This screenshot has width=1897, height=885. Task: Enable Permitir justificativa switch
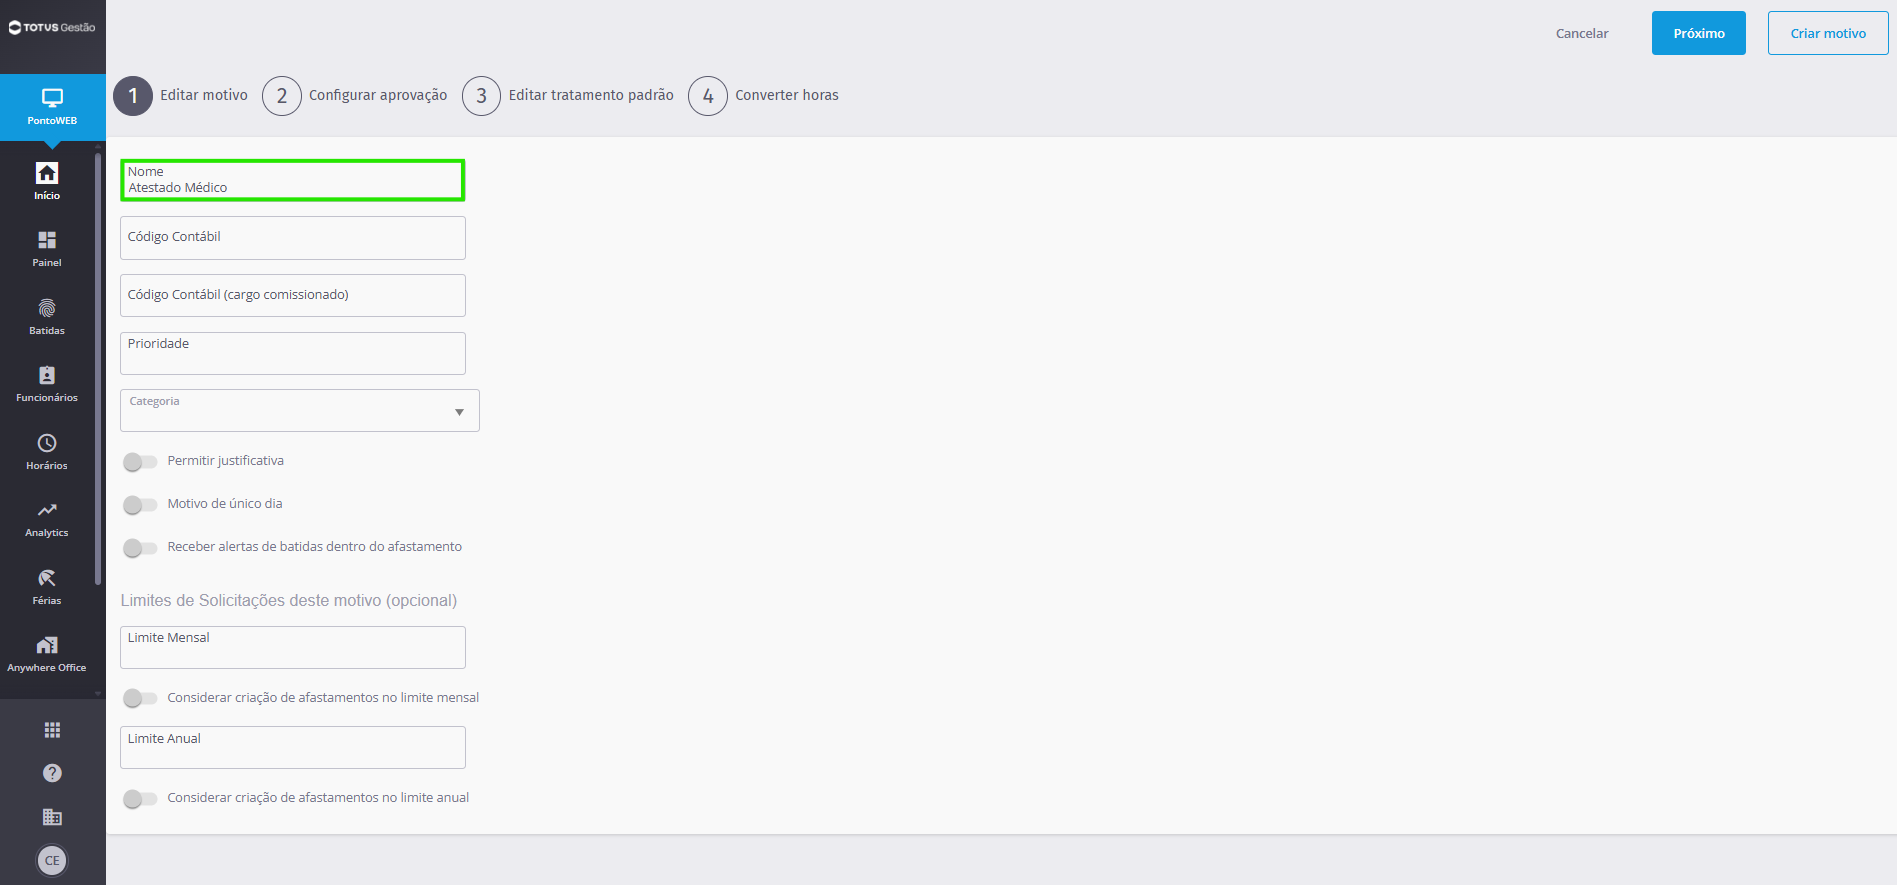[140, 461]
